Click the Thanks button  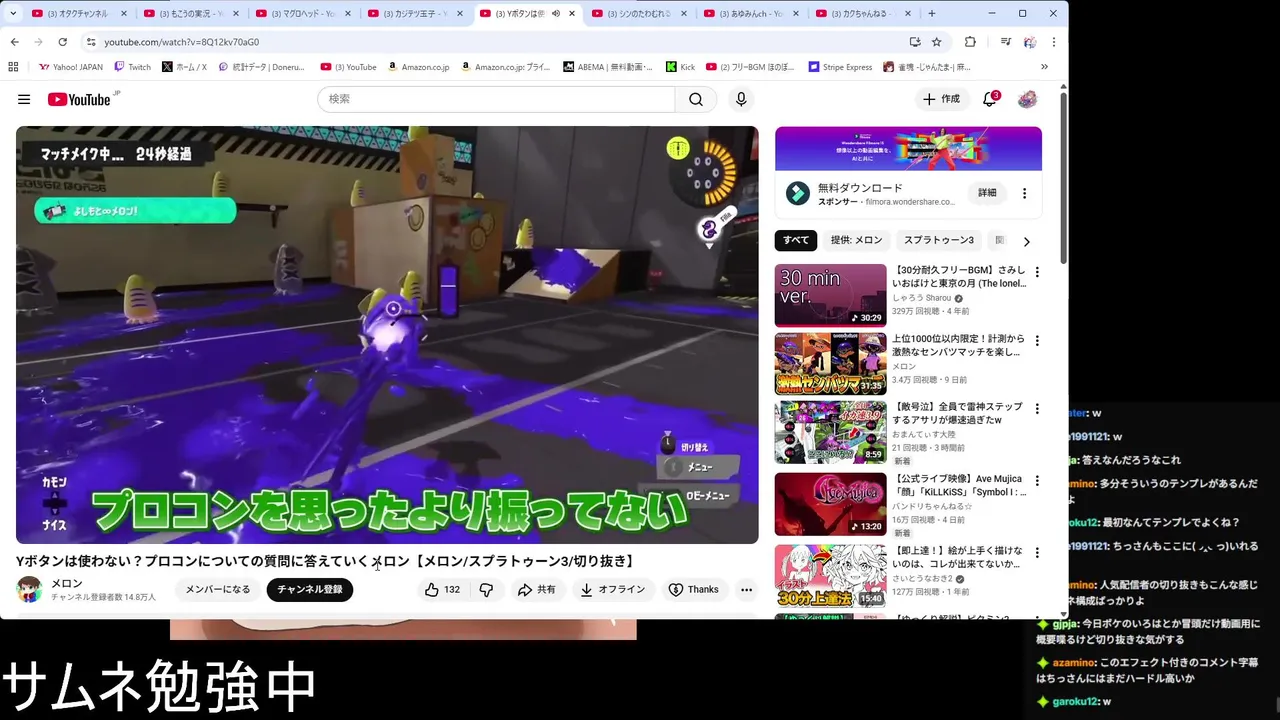click(693, 589)
